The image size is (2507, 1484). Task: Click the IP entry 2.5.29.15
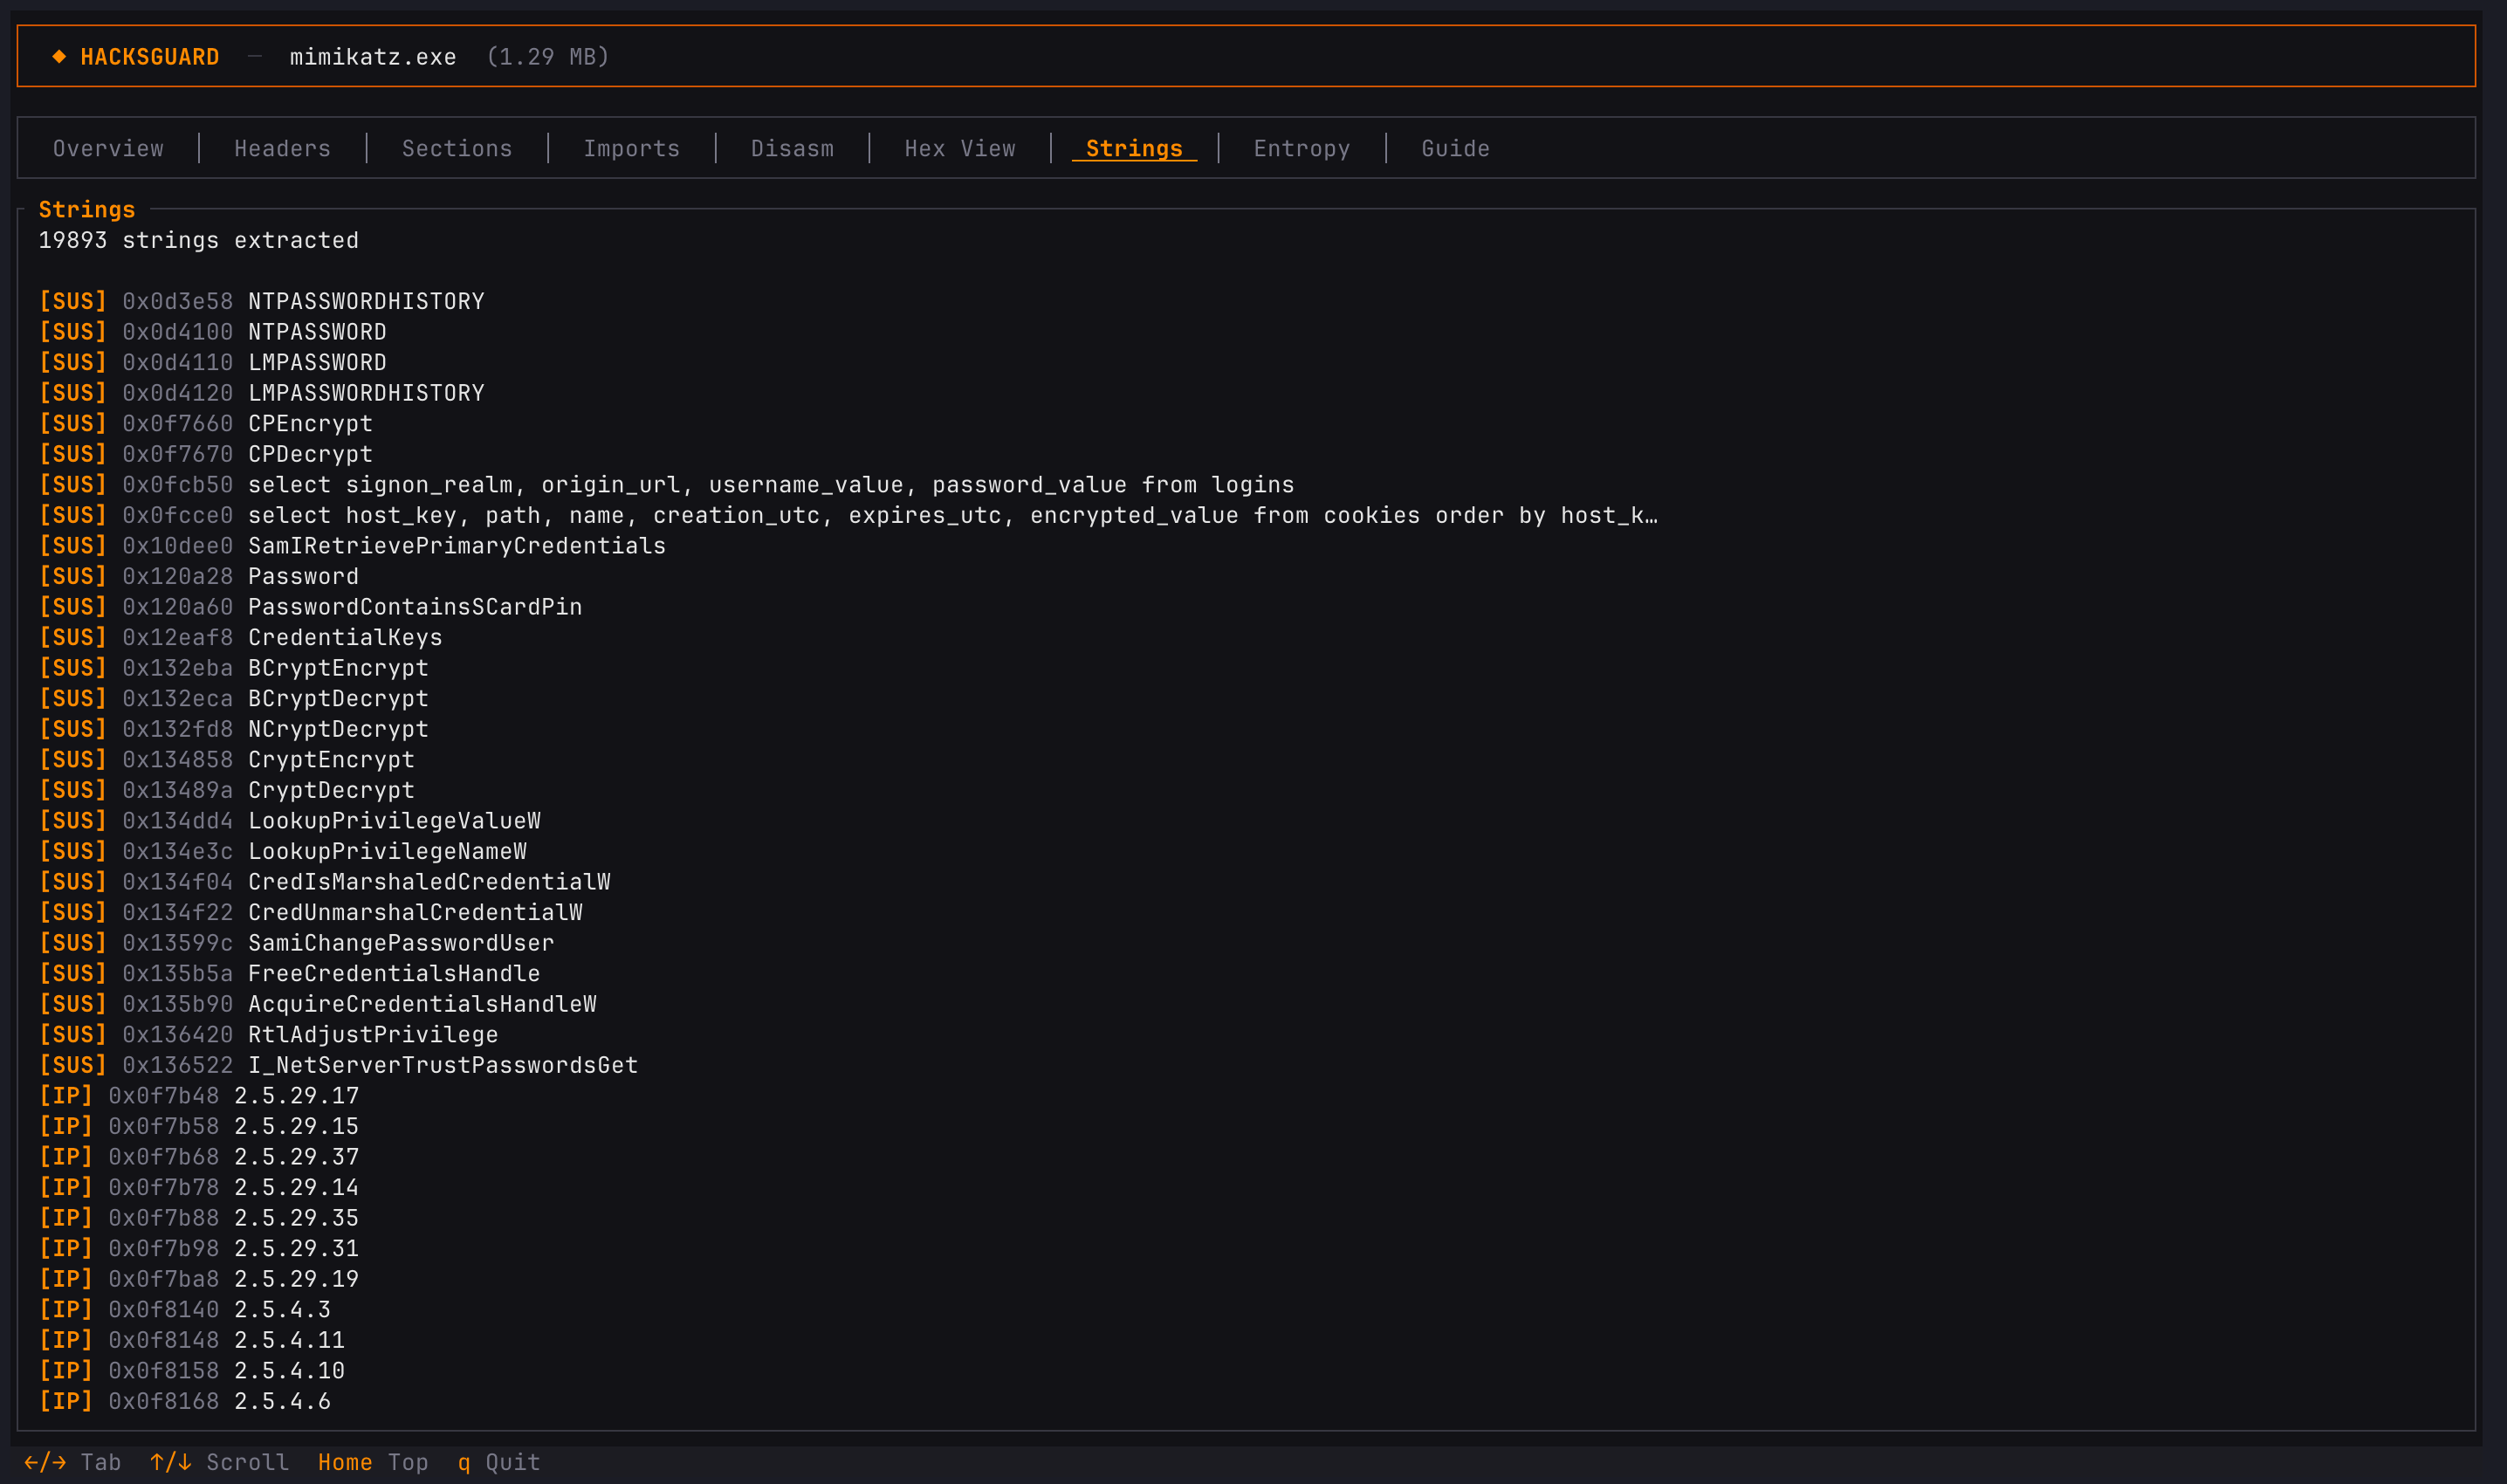[x=199, y=1126]
